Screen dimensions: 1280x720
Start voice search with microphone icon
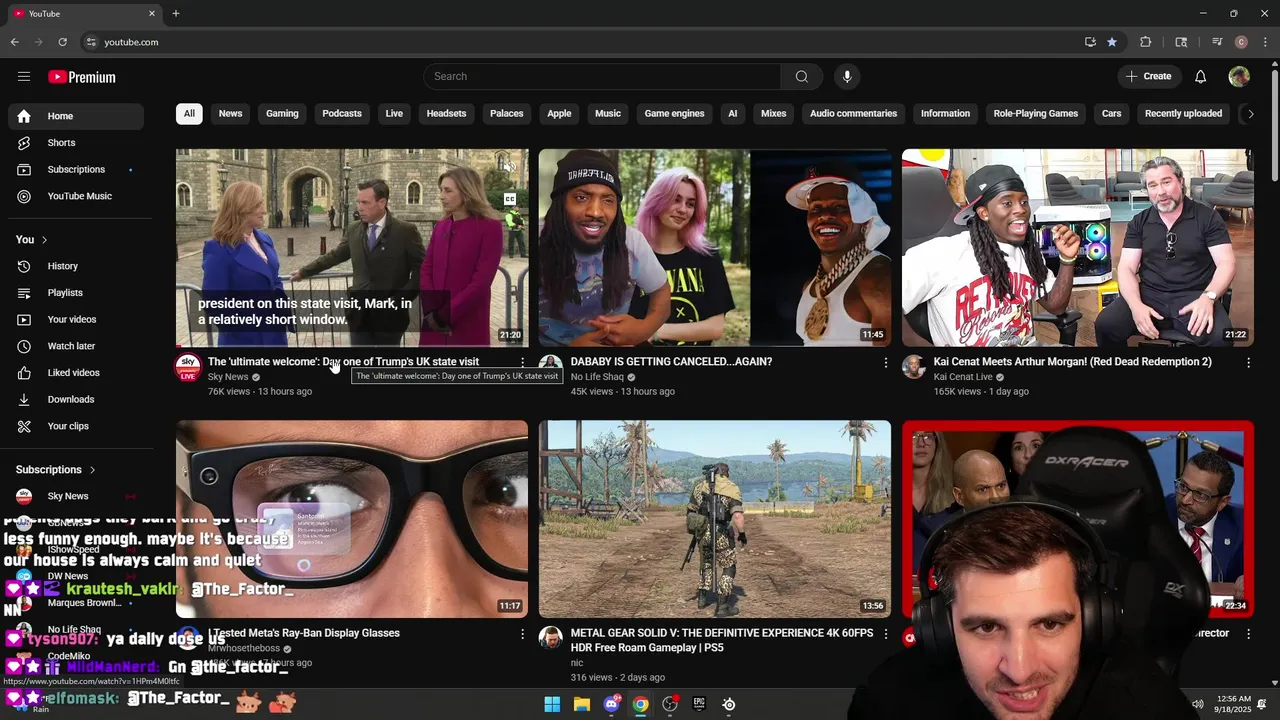click(847, 77)
